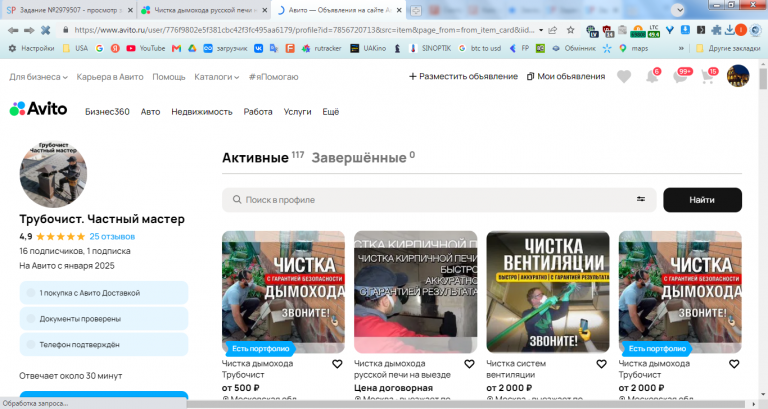Go back using the browser back arrow
The width and height of the screenshot is (768, 409).
[x=13, y=30]
